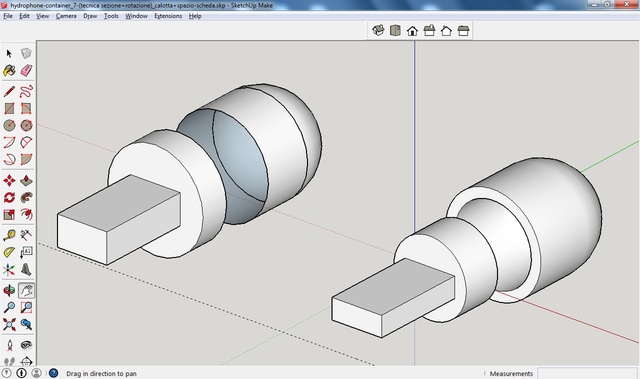Screen dimensions: 640x379
Task: Open the Edit menu
Action: [24, 16]
